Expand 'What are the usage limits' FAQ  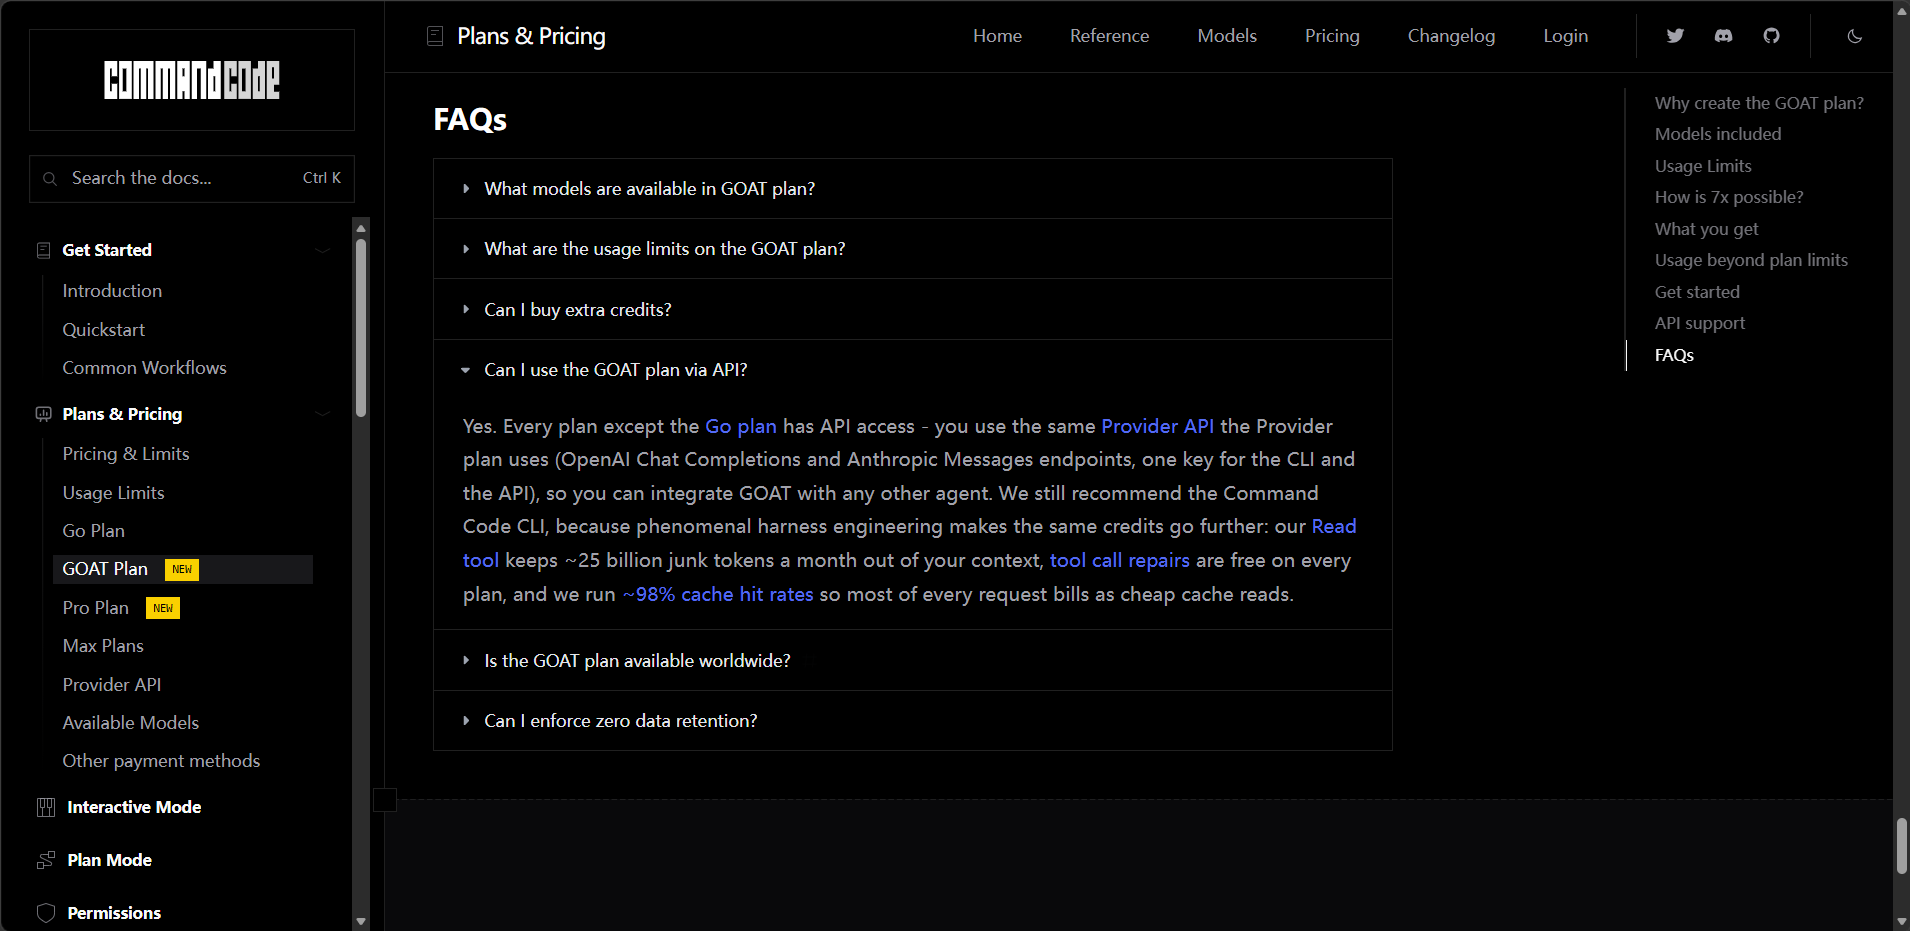pos(912,249)
